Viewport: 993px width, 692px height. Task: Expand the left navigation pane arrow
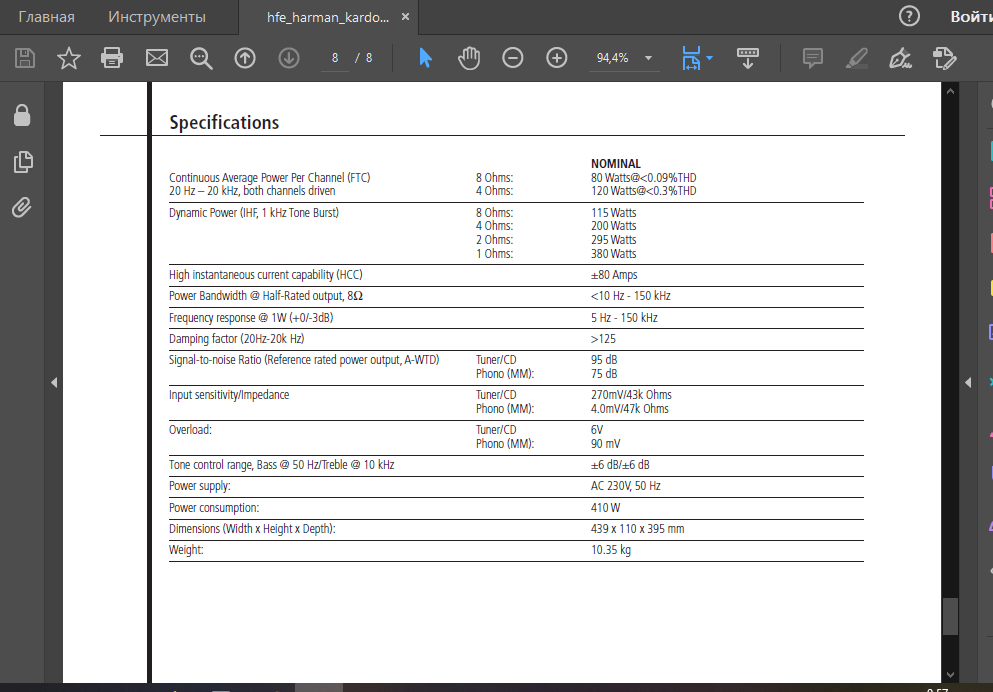[x=54, y=382]
